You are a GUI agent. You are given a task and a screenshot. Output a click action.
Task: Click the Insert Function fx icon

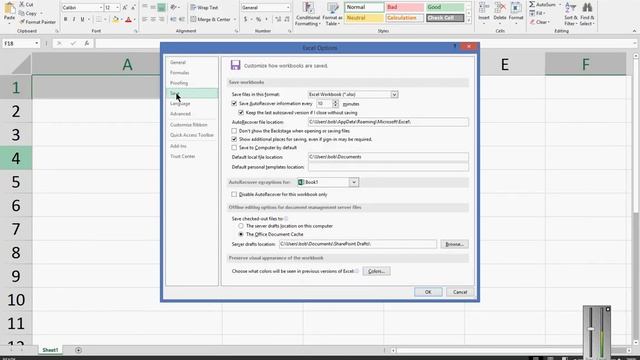(x=87, y=43)
